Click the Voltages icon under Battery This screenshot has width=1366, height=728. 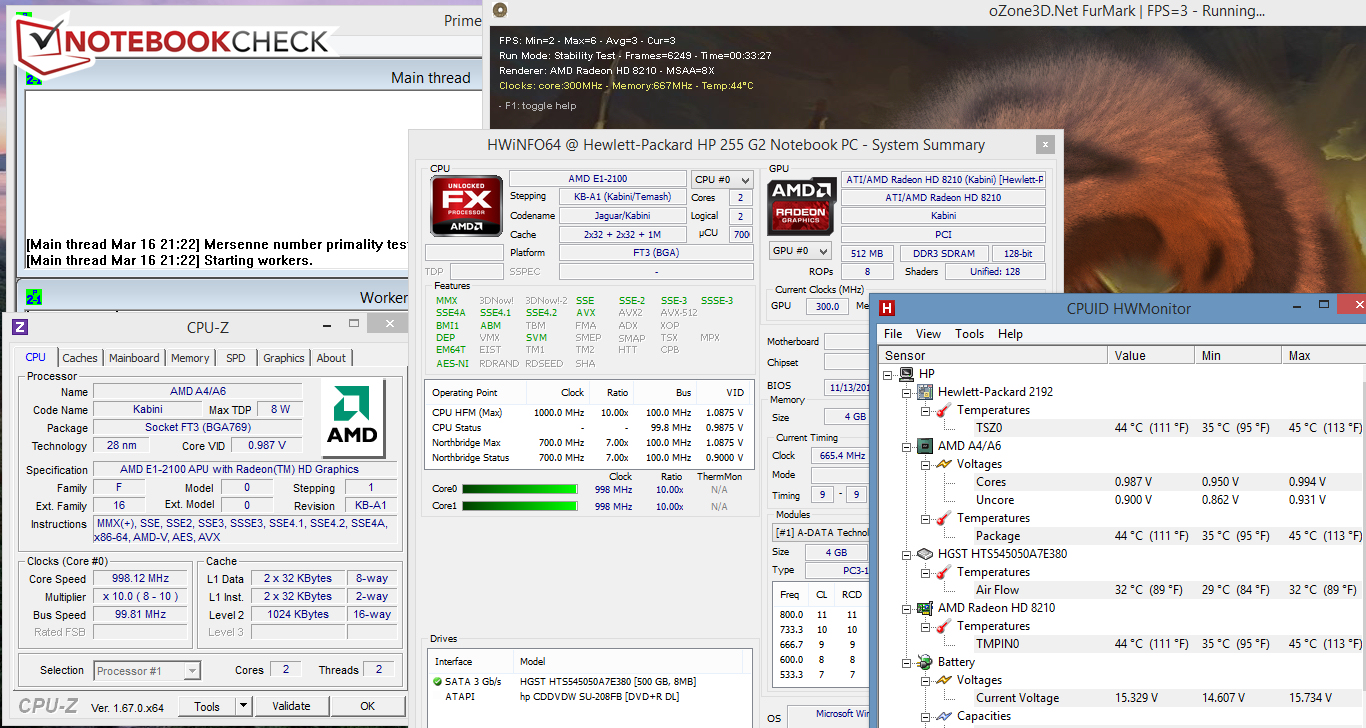[944, 680]
